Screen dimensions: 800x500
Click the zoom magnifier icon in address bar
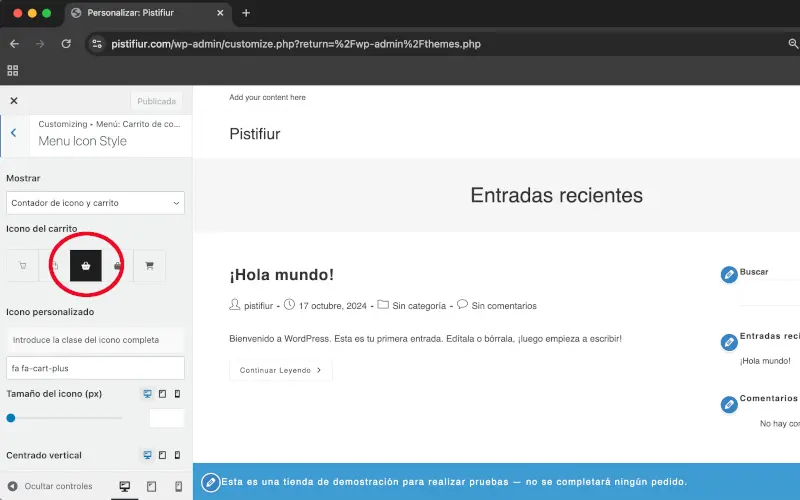coord(793,44)
